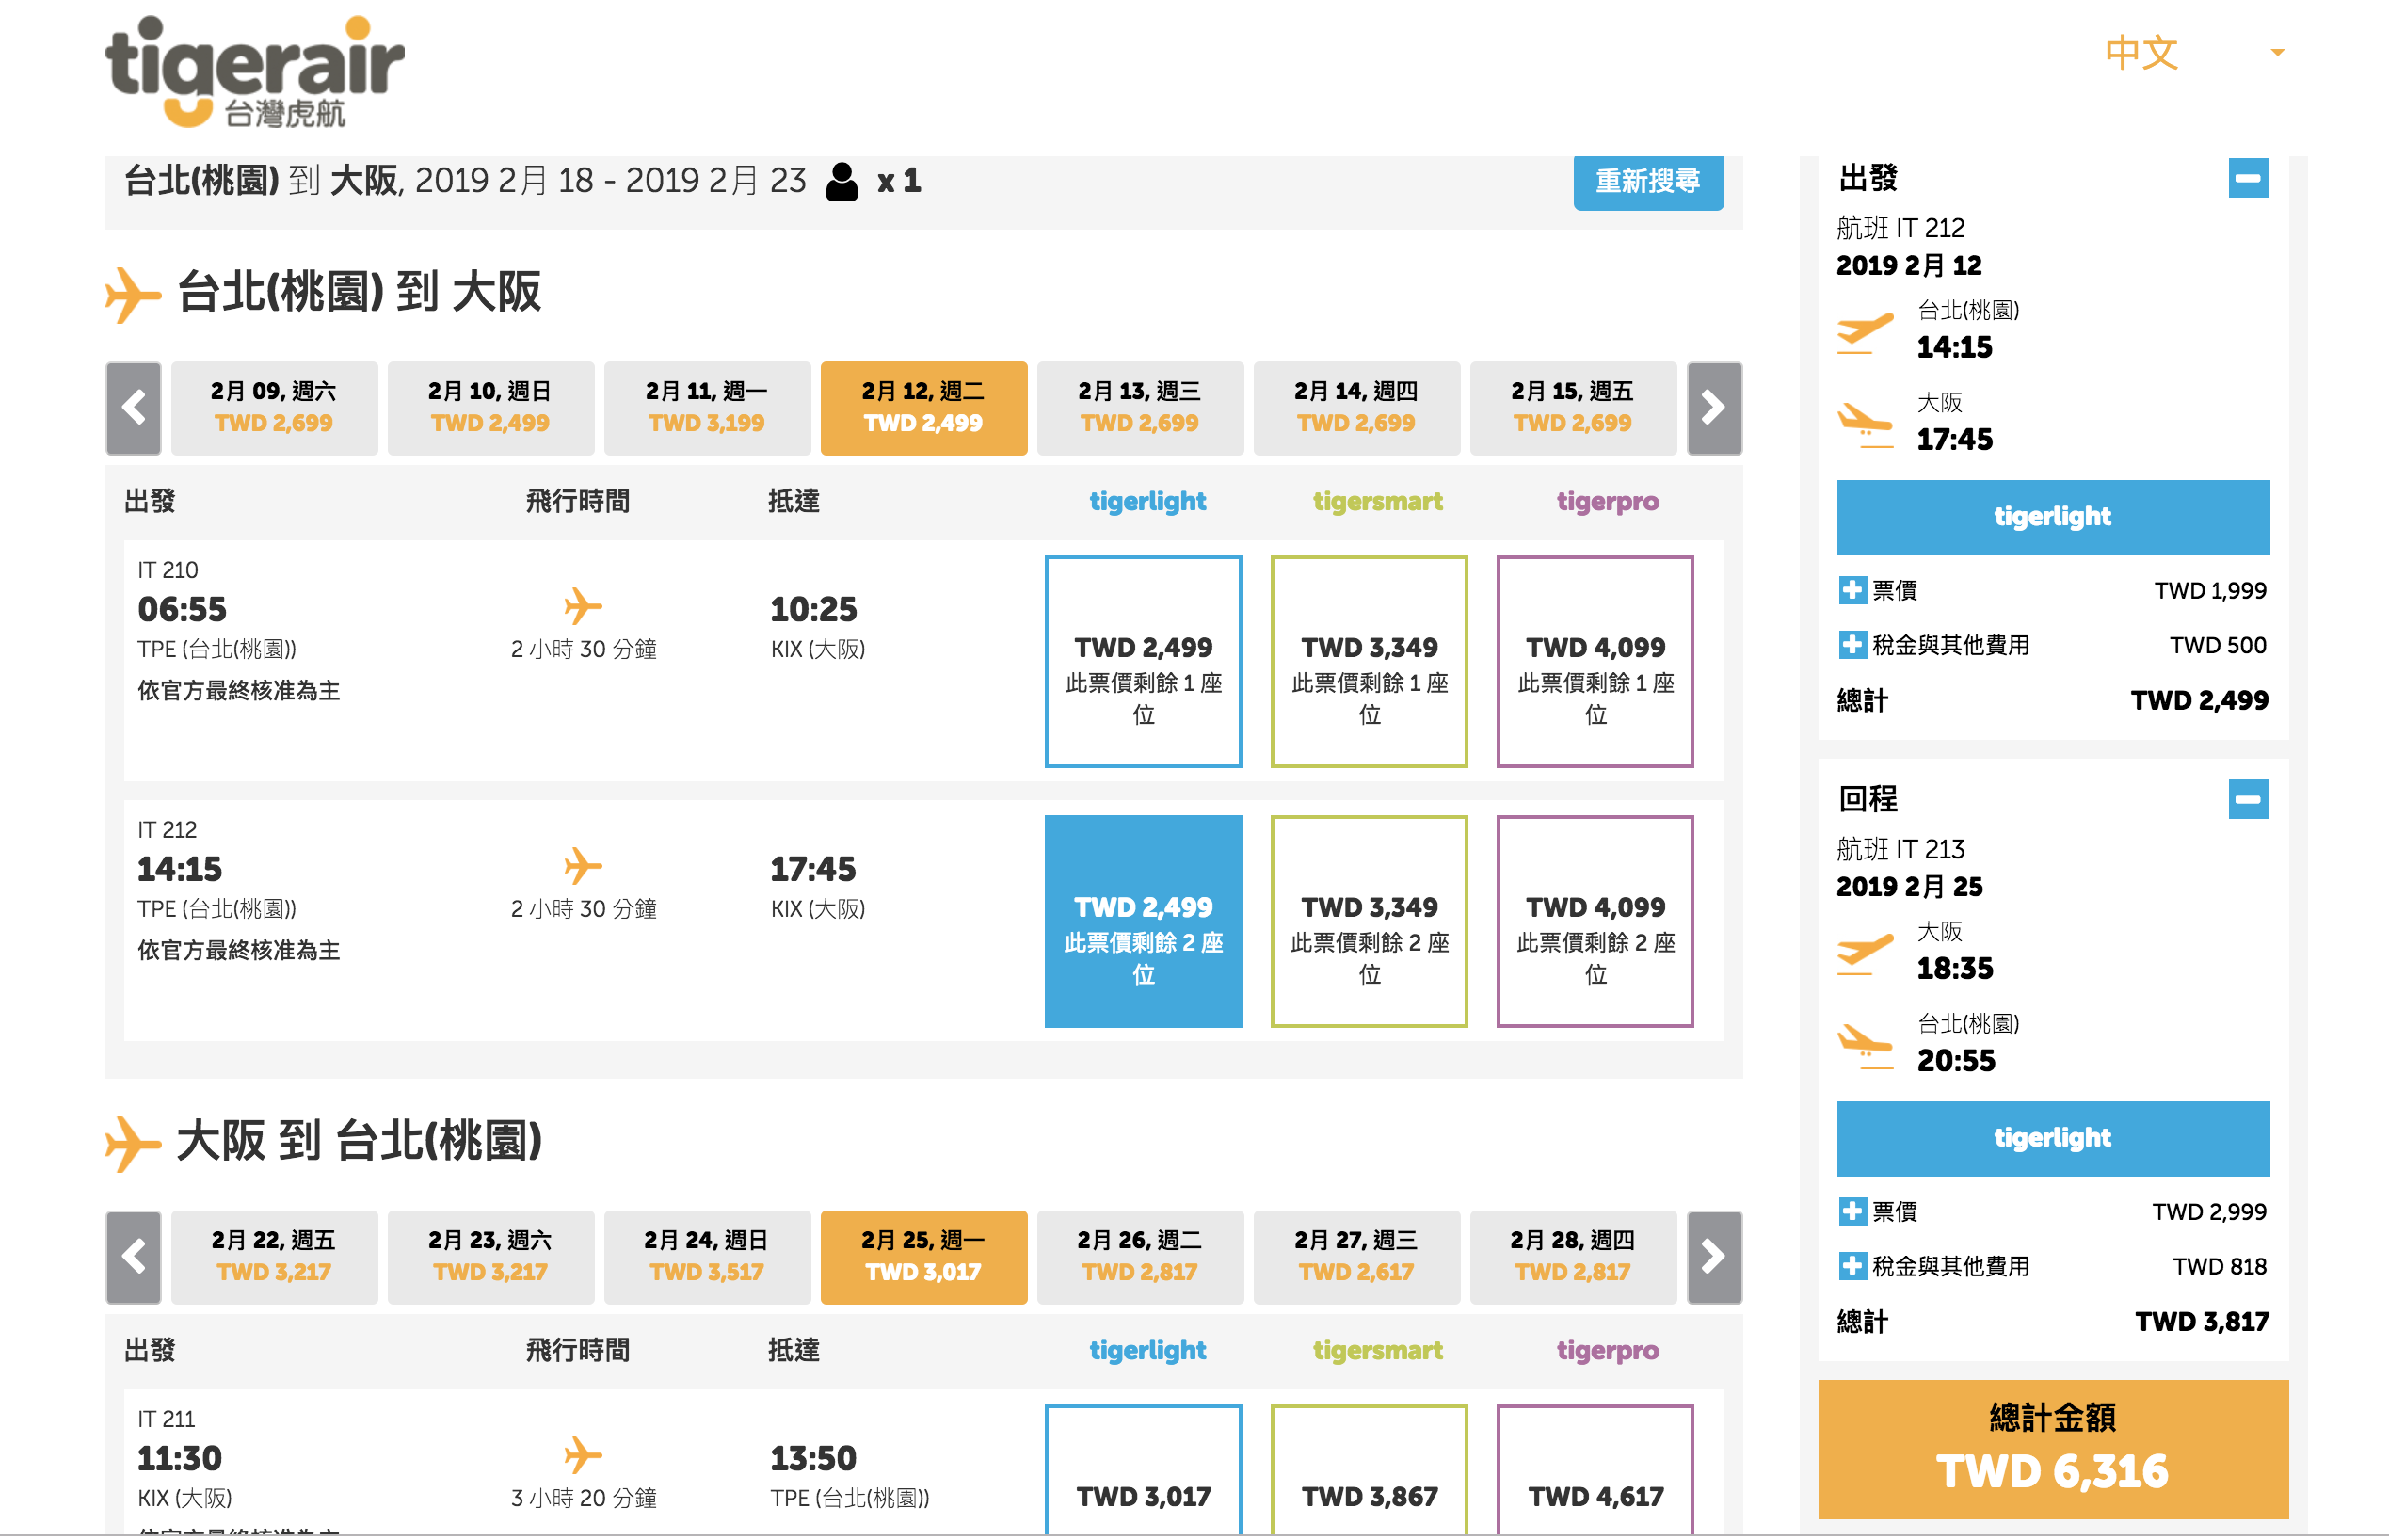The width and height of the screenshot is (2389, 1540).
Task: Go to previous return dates arrow
Action: (134, 1257)
